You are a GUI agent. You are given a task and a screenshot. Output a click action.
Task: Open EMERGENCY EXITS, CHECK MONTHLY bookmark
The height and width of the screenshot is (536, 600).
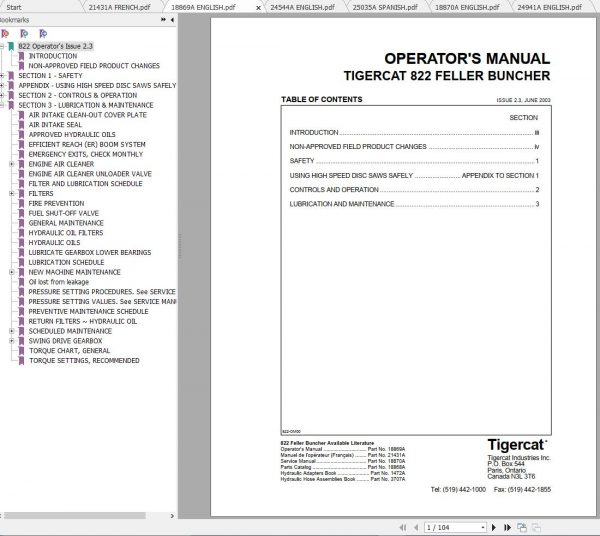pyautogui.click(x=86, y=154)
